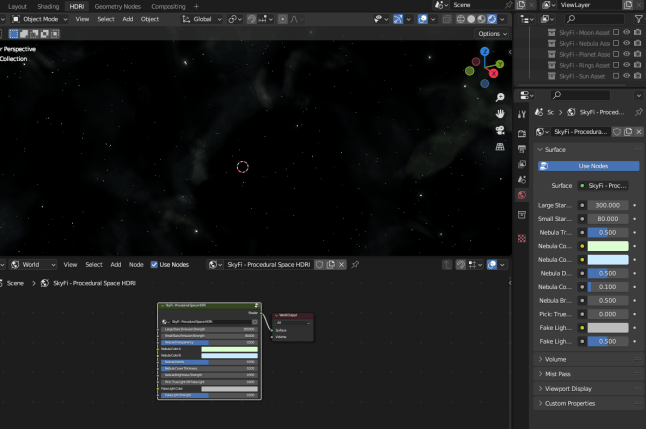Toggle Use Nodes checkbox in node editor
The width and height of the screenshot is (646, 429).
pyautogui.click(x=154, y=265)
